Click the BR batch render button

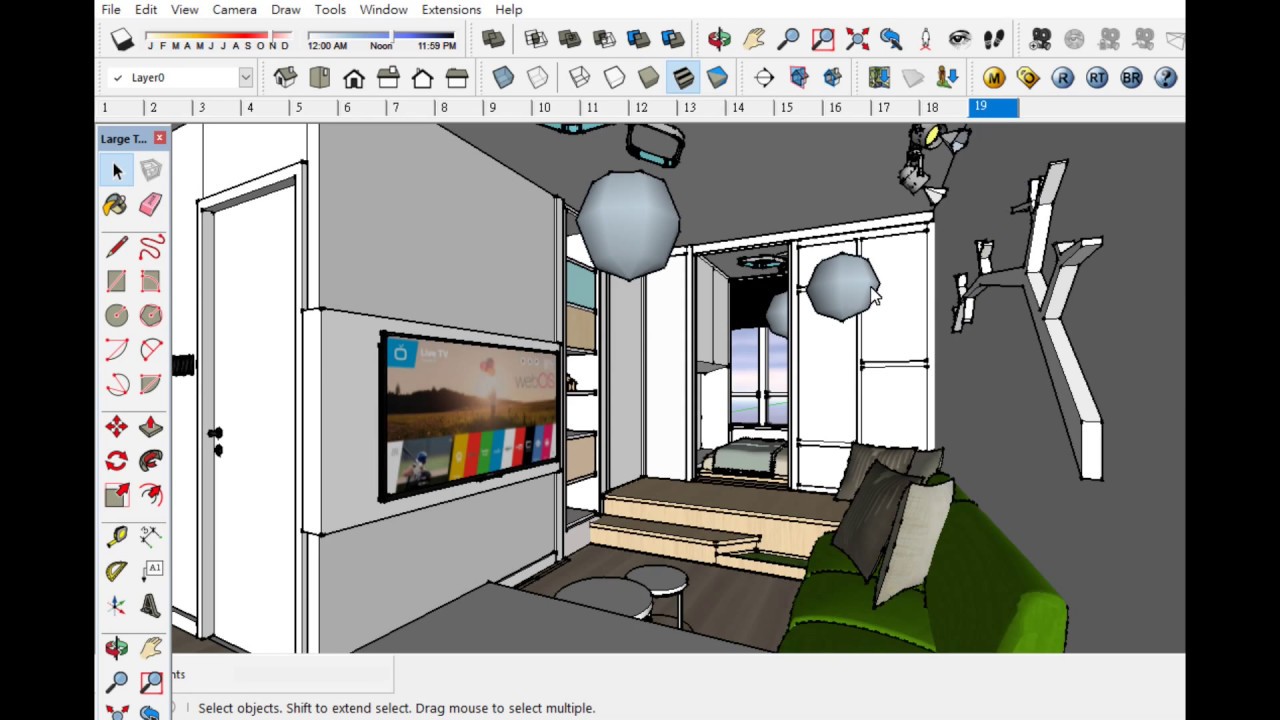coord(1131,77)
